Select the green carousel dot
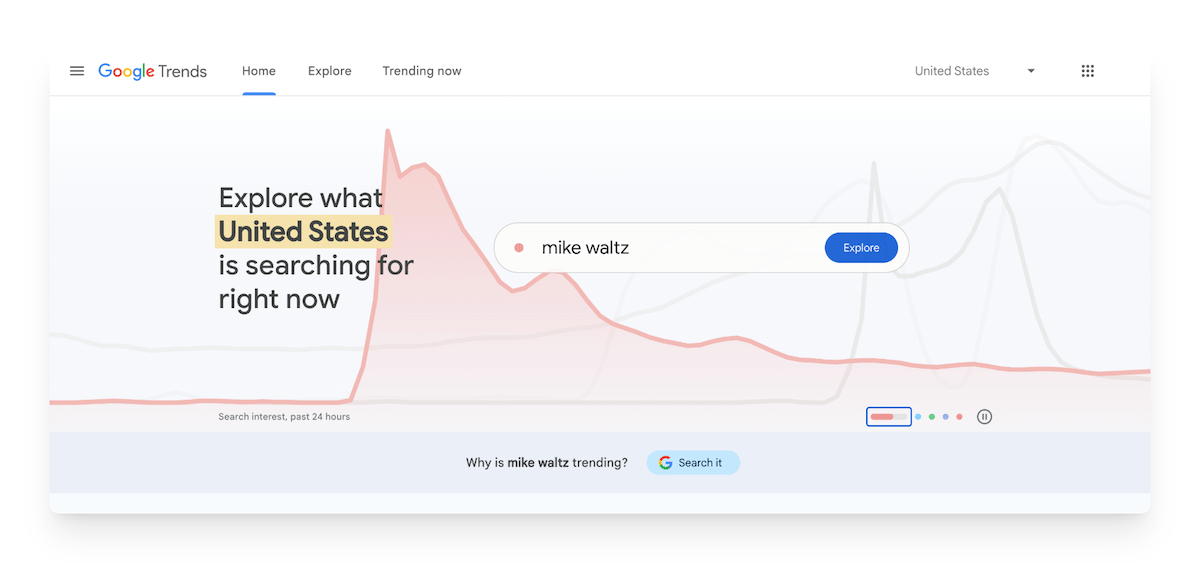 pos(932,417)
